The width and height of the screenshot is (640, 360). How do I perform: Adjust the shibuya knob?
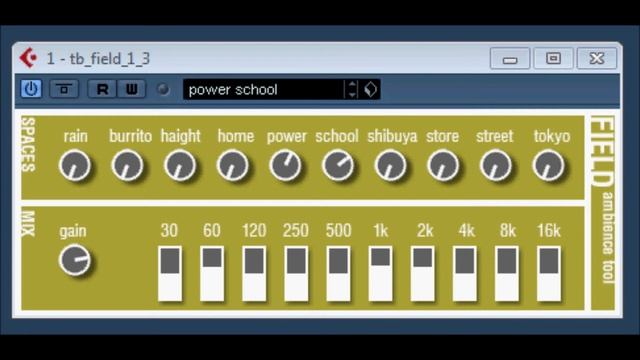pyautogui.click(x=391, y=165)
